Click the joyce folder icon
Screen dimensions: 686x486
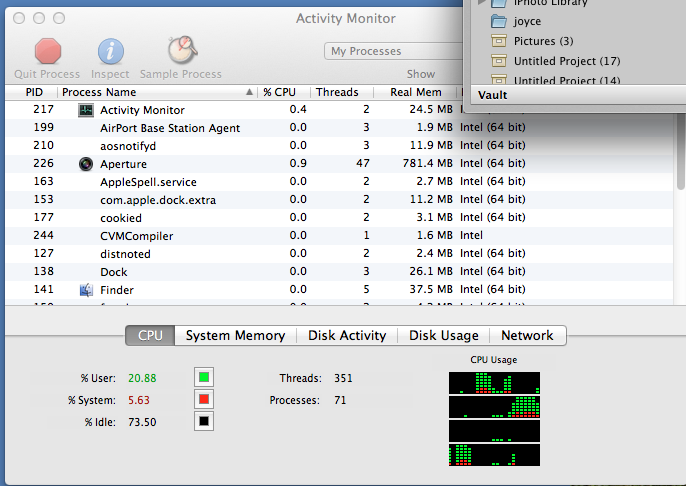tap(498, 21)
